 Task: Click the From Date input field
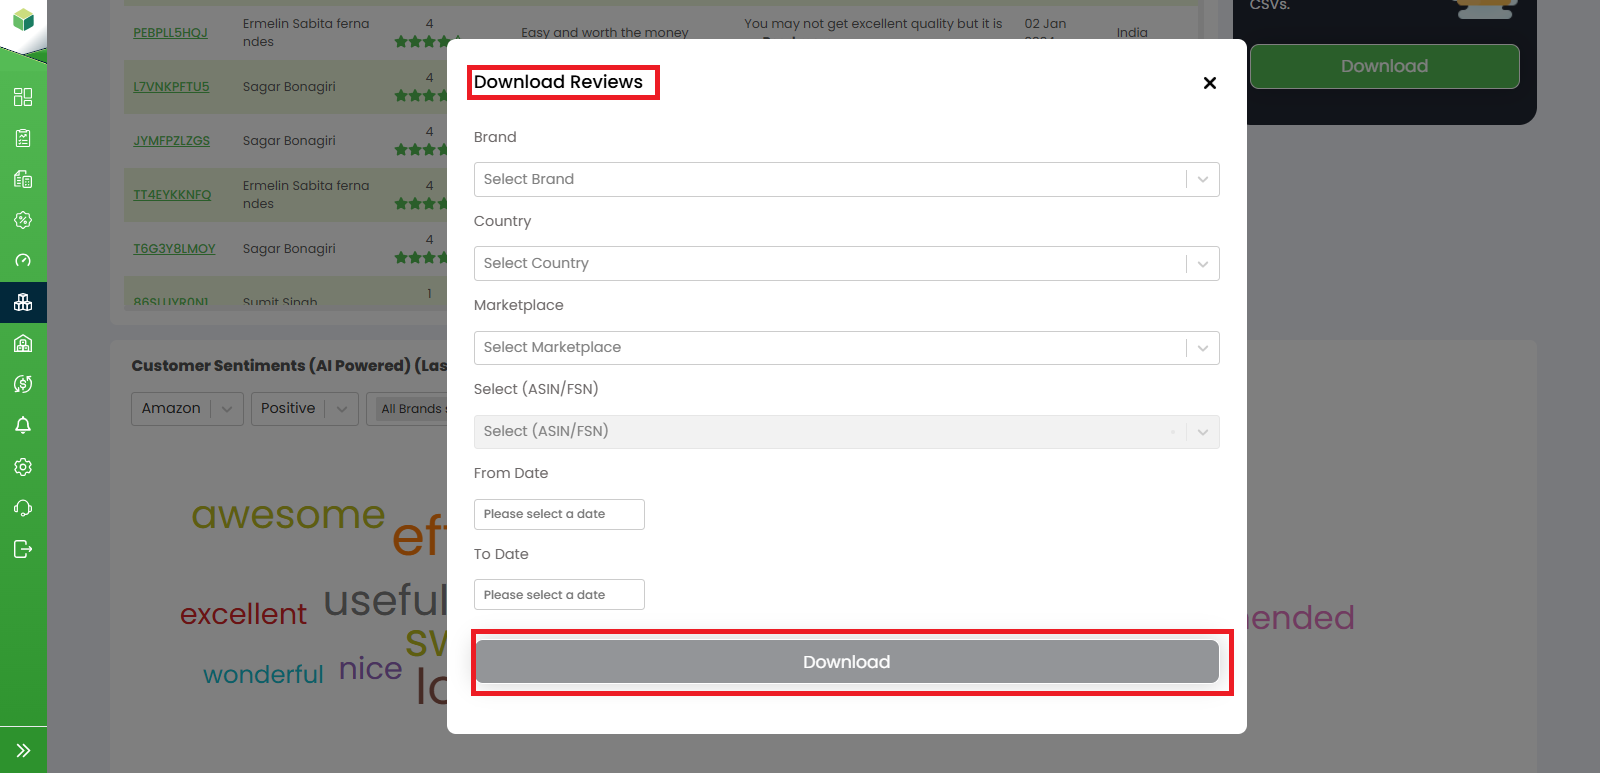click(x=559, y=514)
